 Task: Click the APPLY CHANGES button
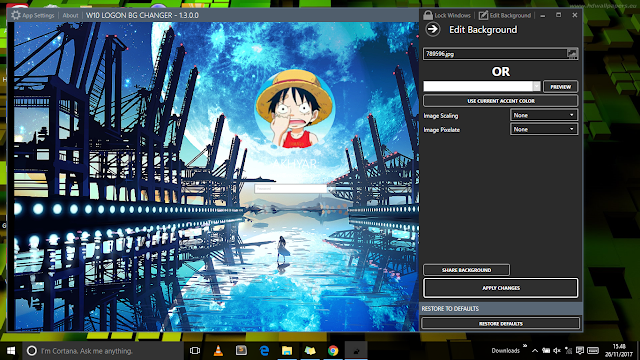pos(500,288)
